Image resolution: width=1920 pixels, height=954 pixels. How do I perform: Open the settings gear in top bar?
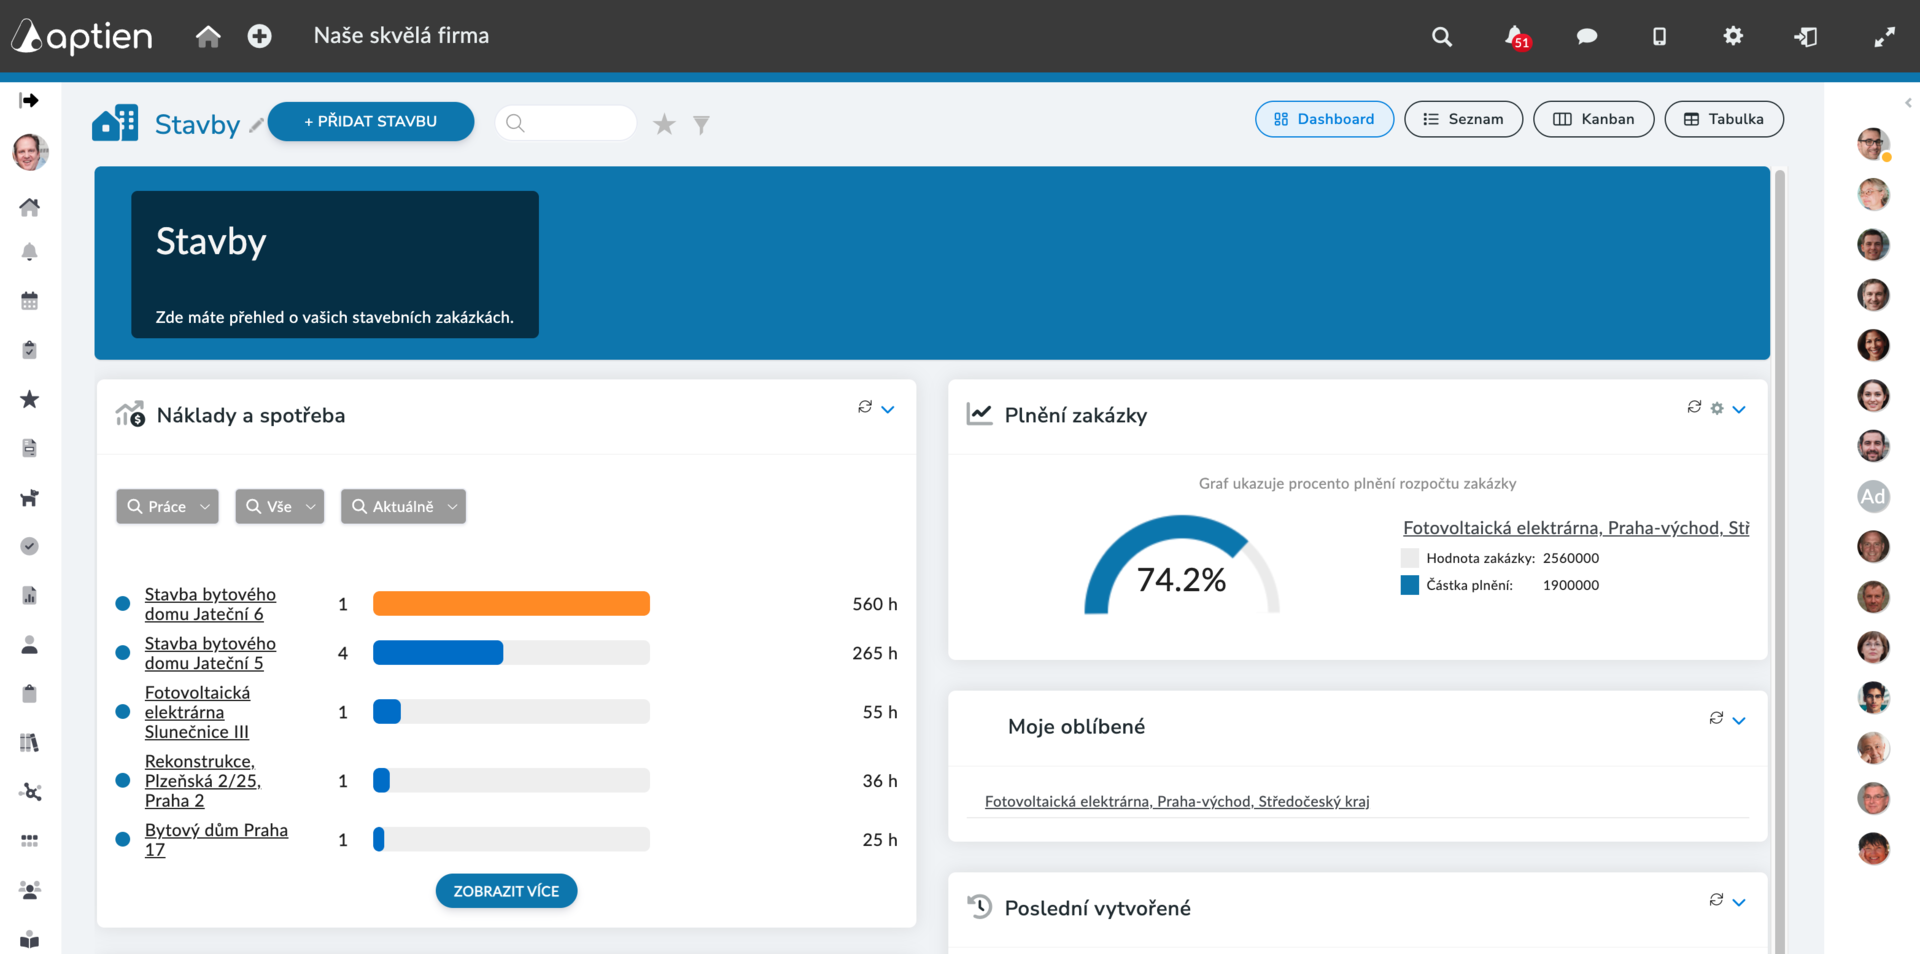click(1733, 36)
